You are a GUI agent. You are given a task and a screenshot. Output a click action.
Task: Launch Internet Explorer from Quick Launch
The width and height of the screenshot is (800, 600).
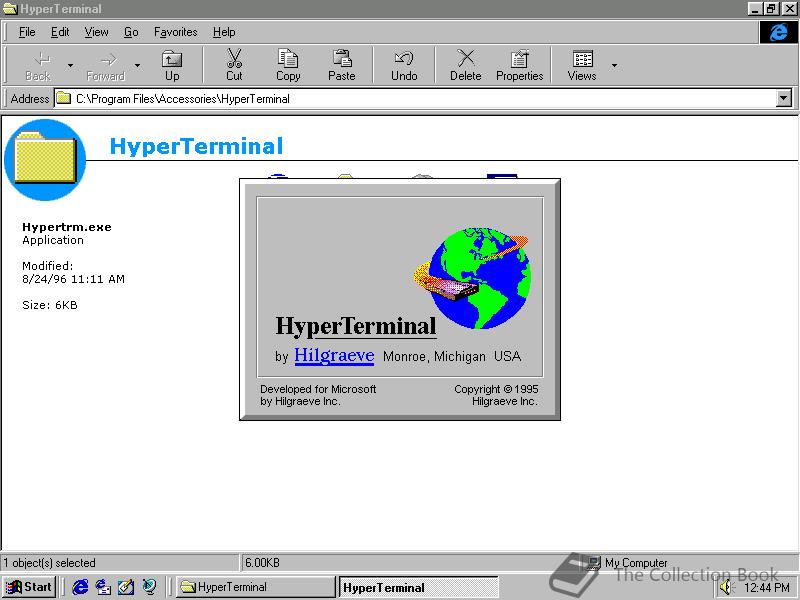(80, 587)
